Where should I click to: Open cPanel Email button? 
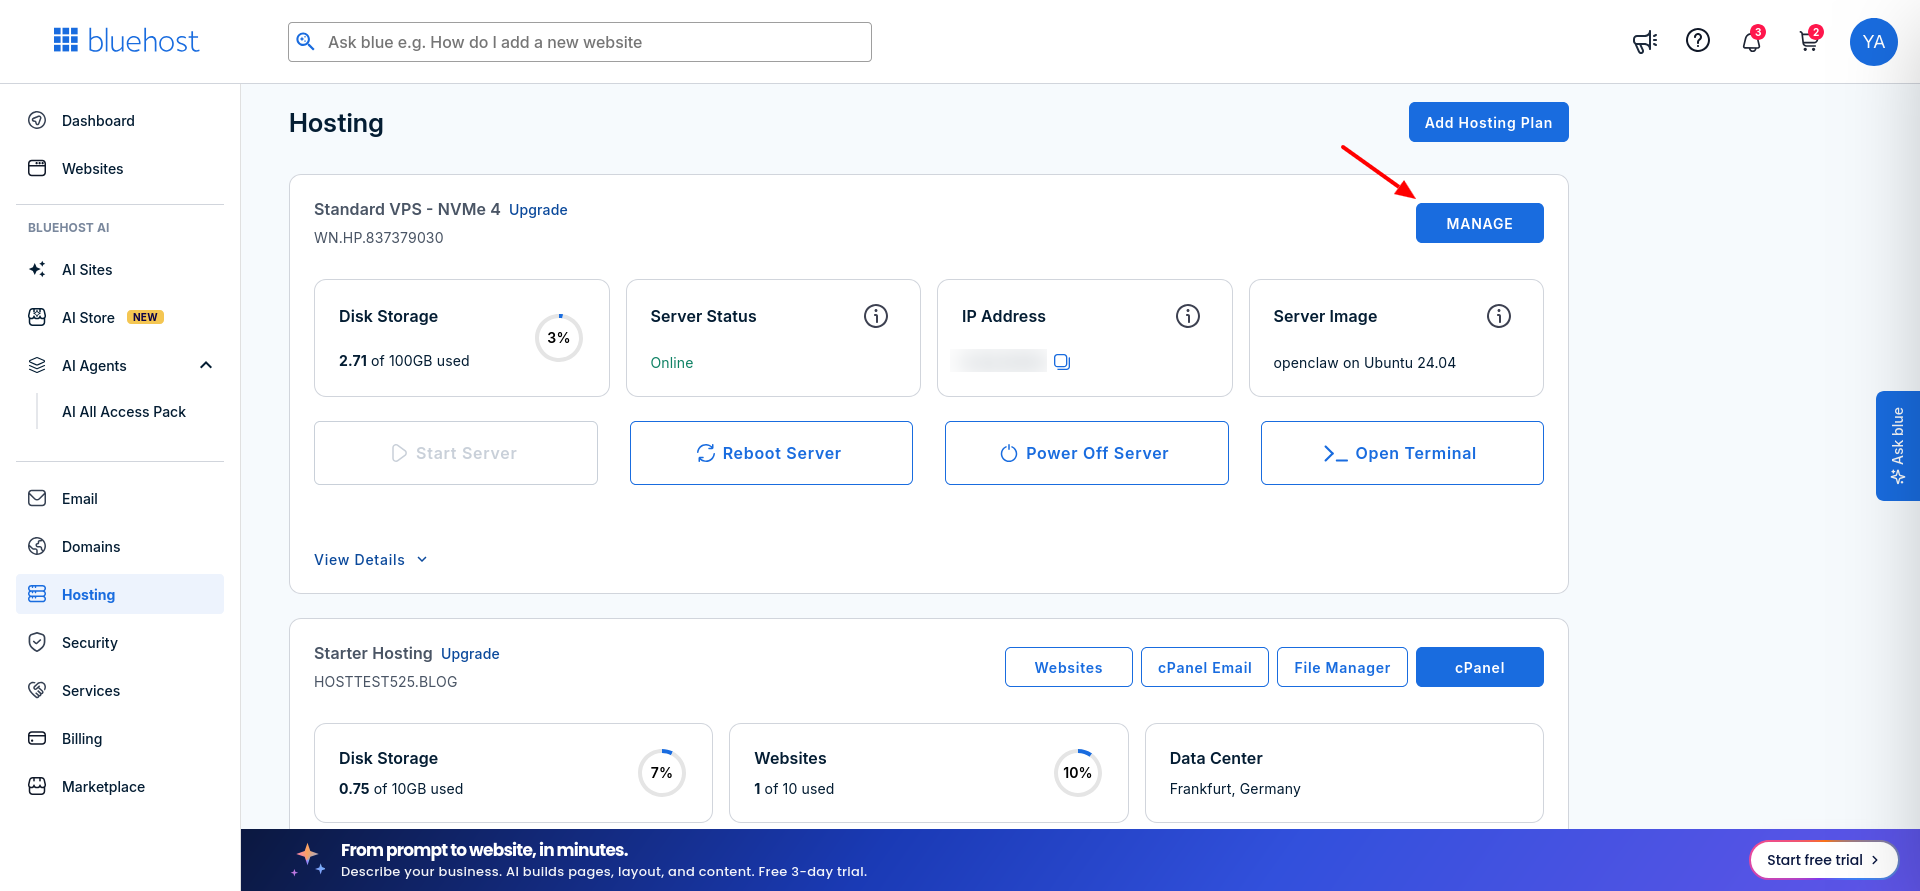coord(1204,667)
